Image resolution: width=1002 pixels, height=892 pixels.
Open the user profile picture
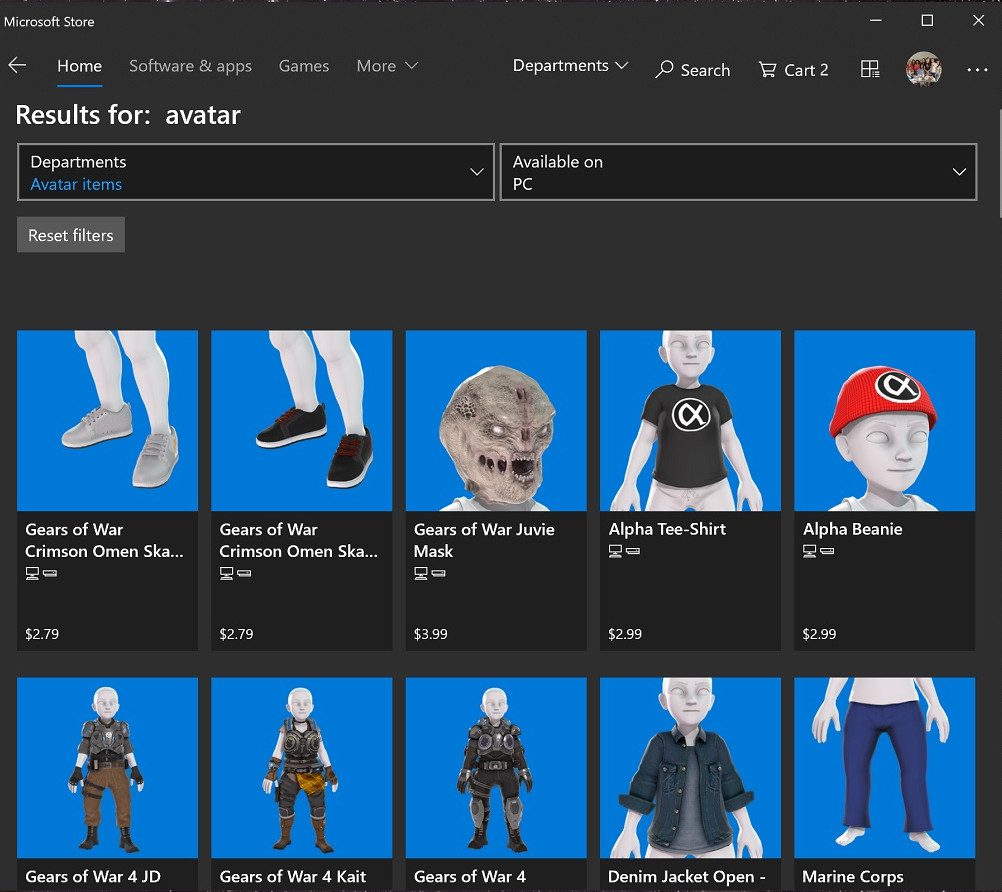(923, 68)
